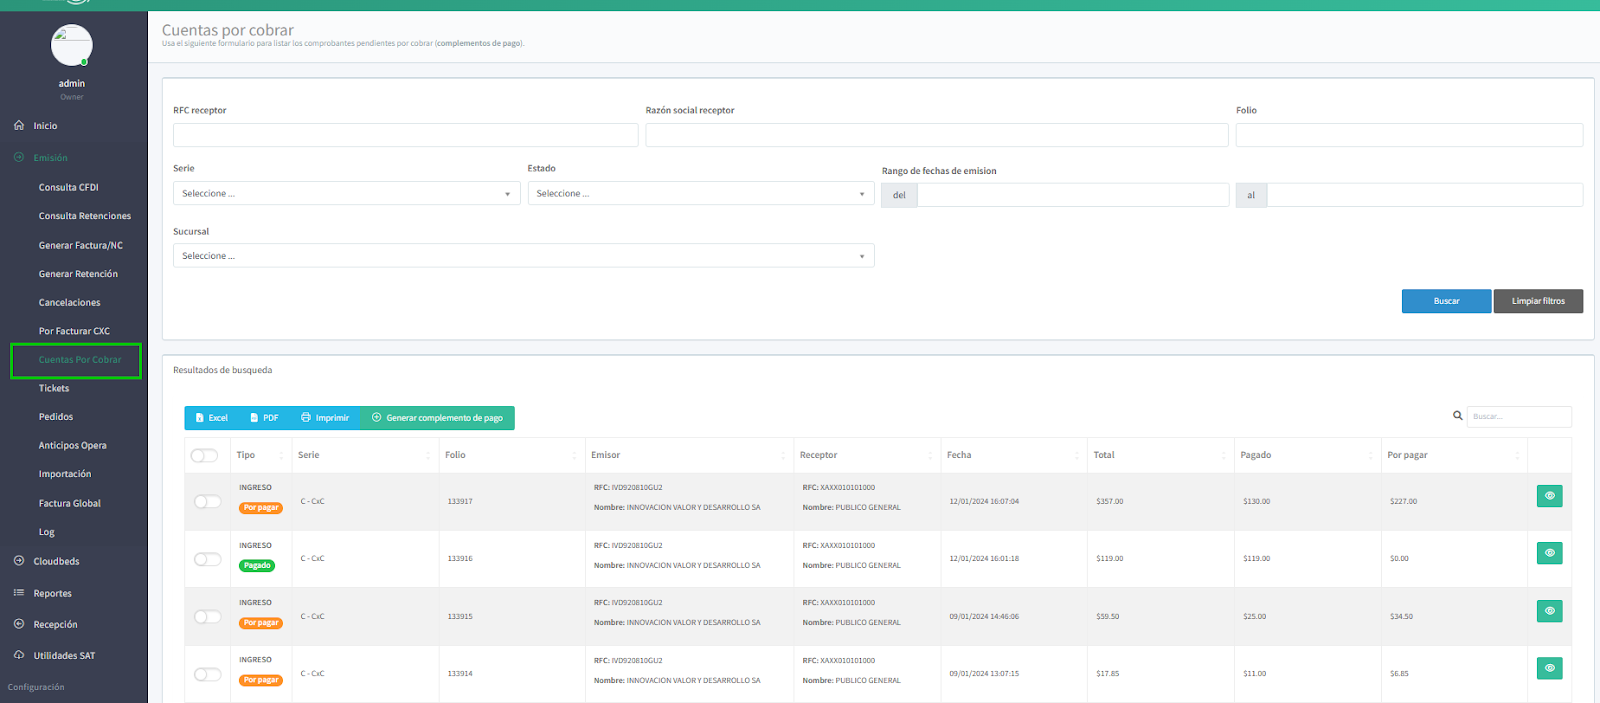
Task: Open Consulta Retenciones menu item
Action: pyautogui.click(x=85, y=216)
